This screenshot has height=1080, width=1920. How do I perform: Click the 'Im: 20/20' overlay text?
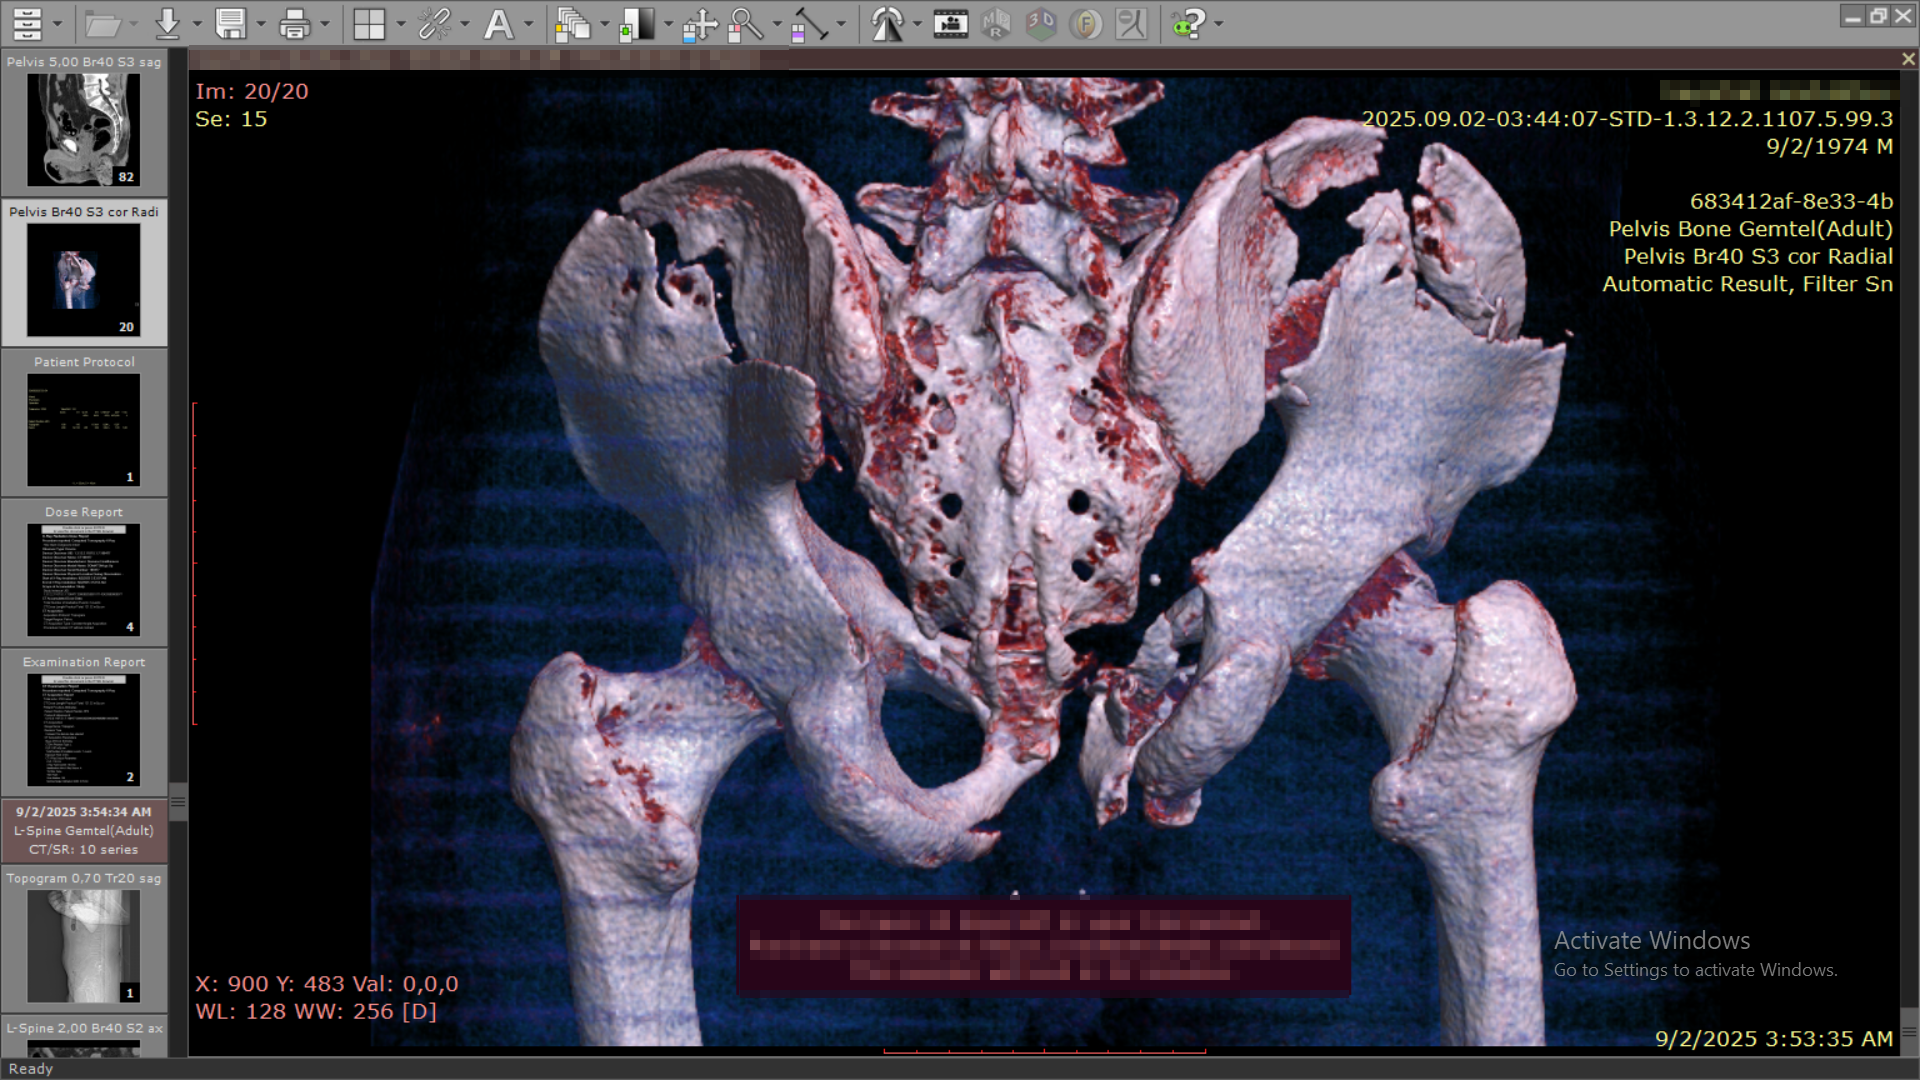[252, 91]
